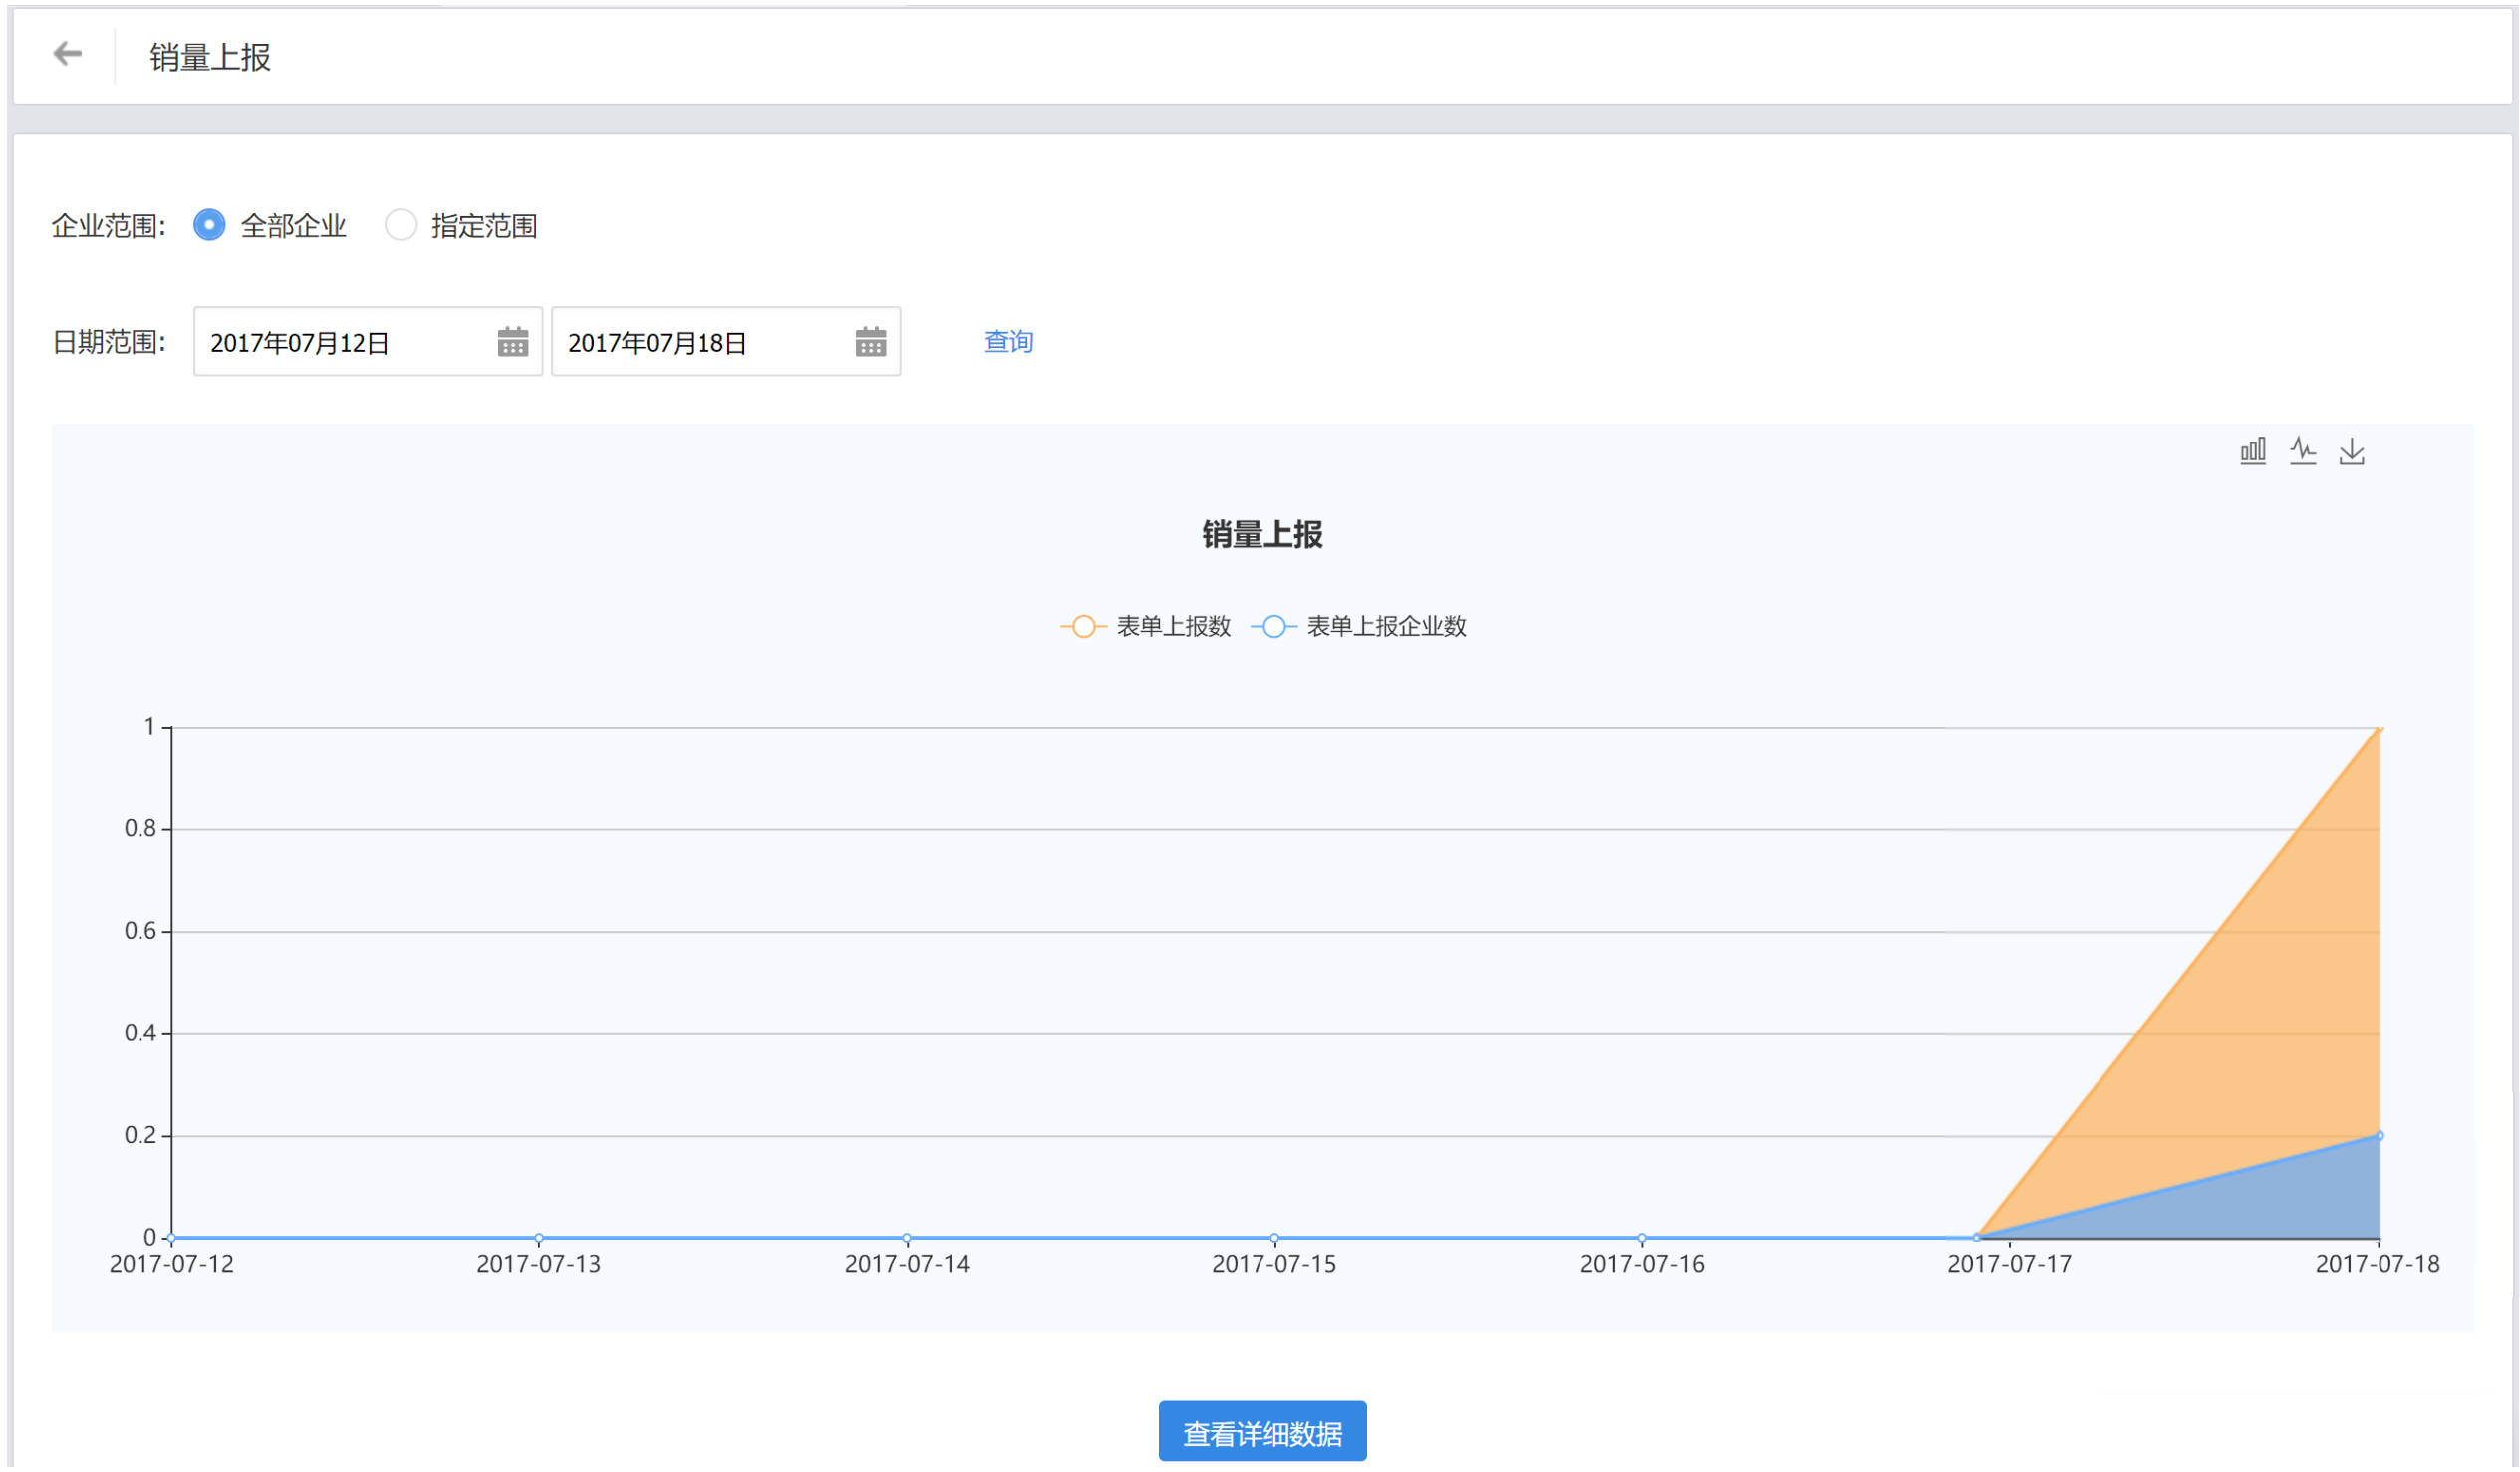Click x-axis label 2017-07-16

[1642, 1265]
